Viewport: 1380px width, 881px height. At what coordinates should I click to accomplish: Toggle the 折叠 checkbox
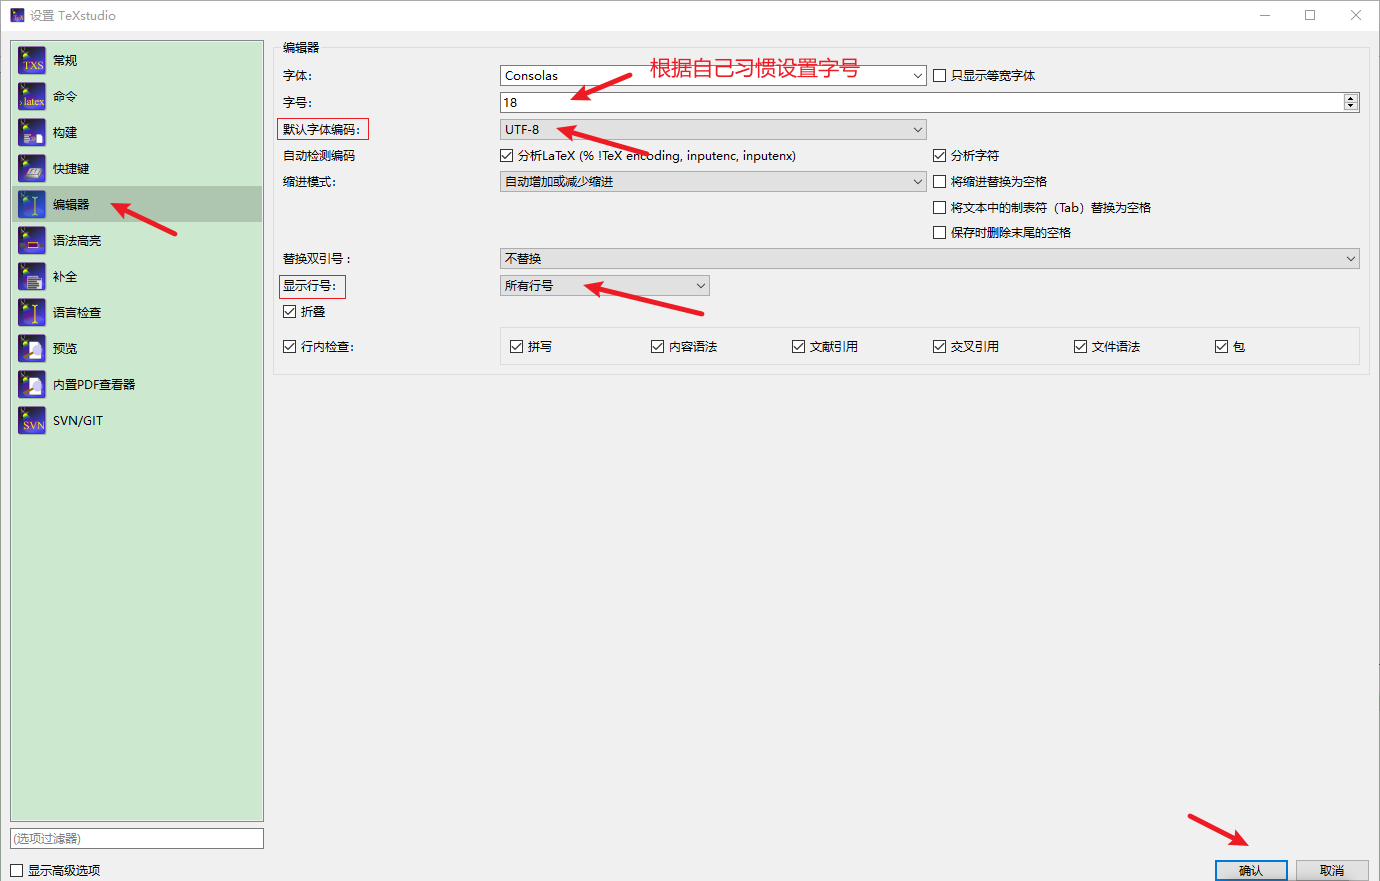[289, 311]
